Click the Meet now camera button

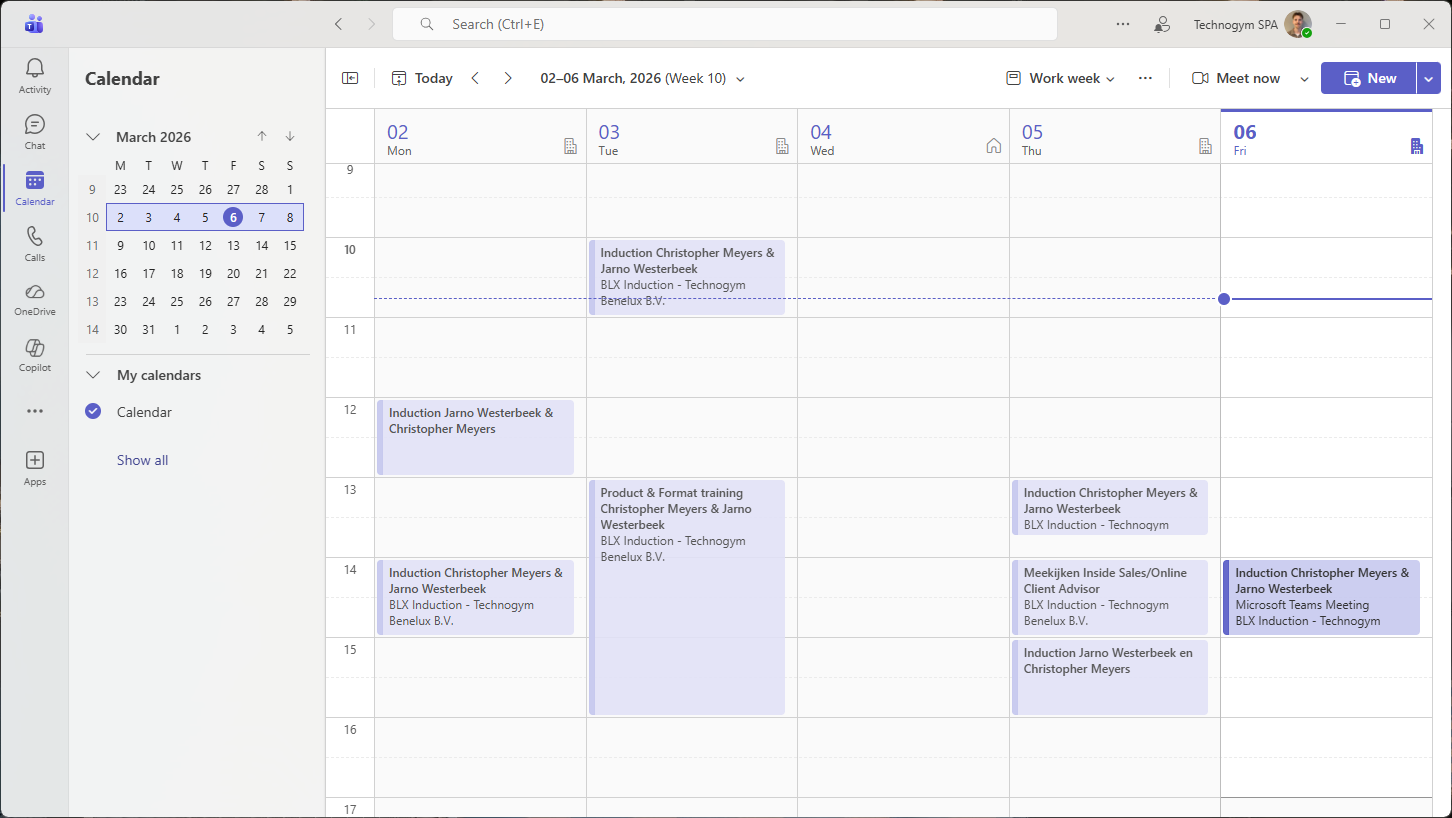[x=1236, y=78]
